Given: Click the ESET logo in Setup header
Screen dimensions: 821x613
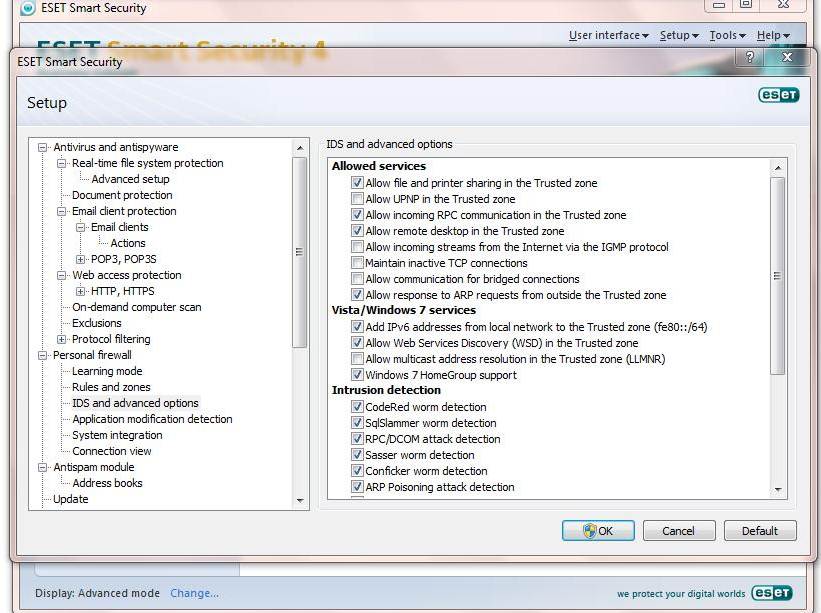Looking at the screenshot, I should pyautogui.click(x=778, y=95).
